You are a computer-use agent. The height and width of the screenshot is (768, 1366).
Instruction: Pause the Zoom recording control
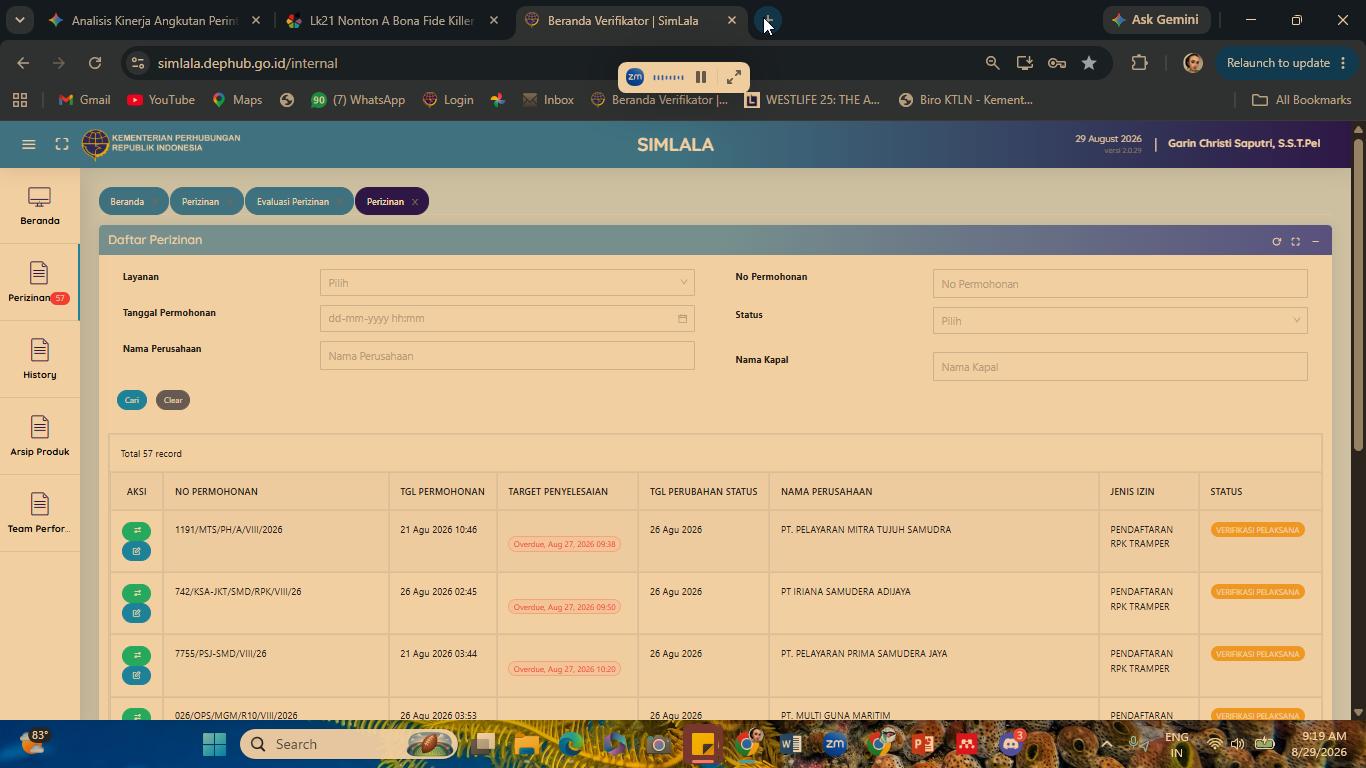click(x=701, y=77)
